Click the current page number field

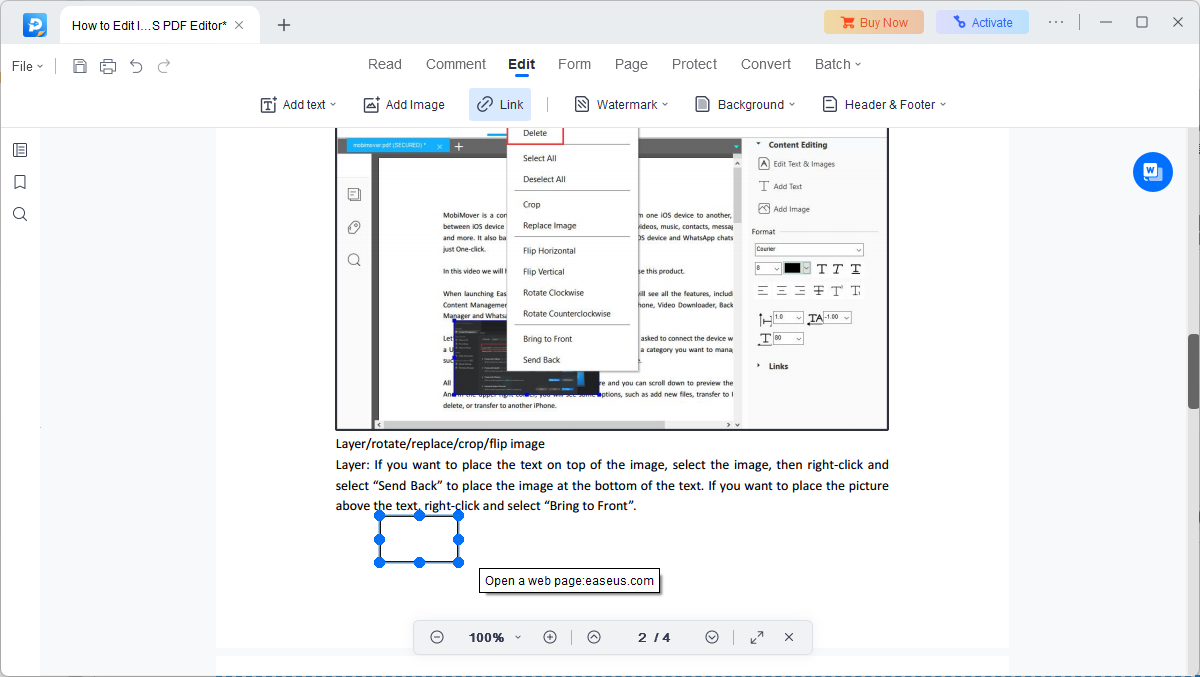point(642,637)
